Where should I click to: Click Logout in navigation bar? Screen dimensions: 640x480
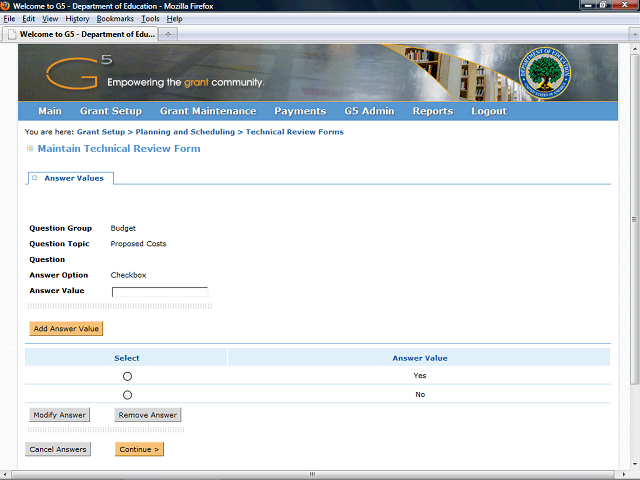pyautogui.click(x=489, y=111)
